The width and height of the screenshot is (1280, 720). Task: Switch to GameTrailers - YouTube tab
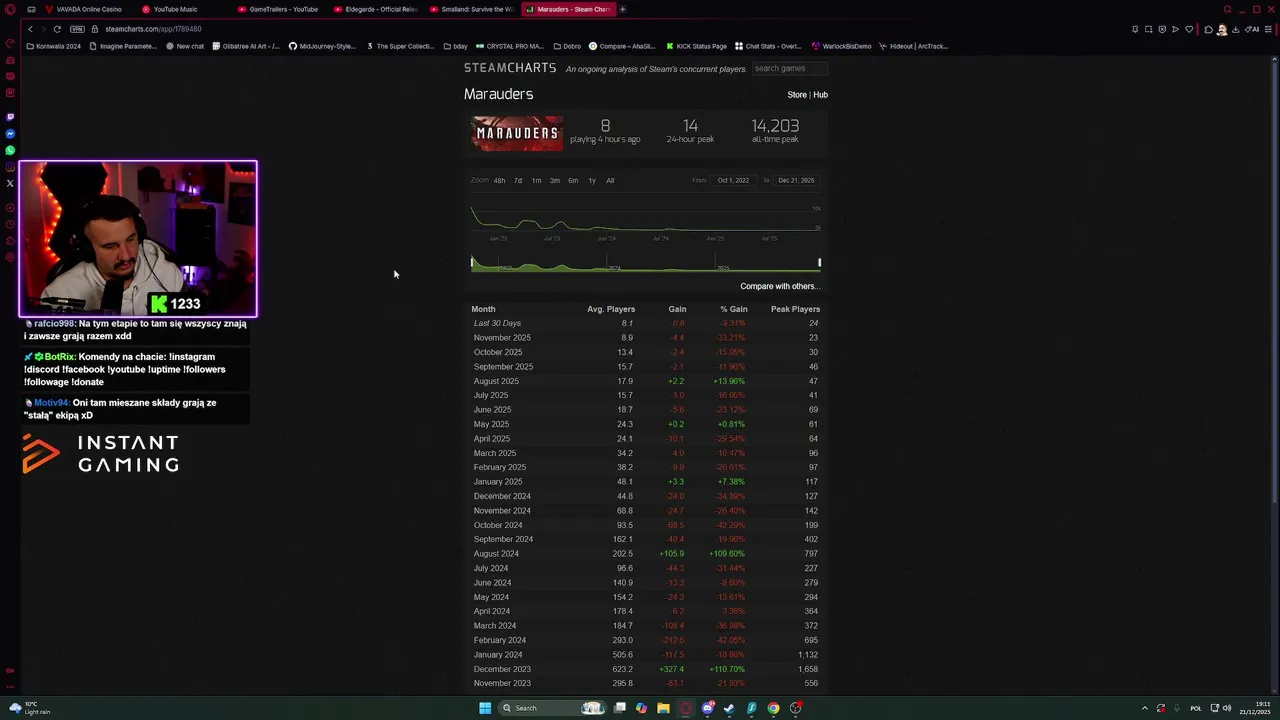click(x=278, y=9)
